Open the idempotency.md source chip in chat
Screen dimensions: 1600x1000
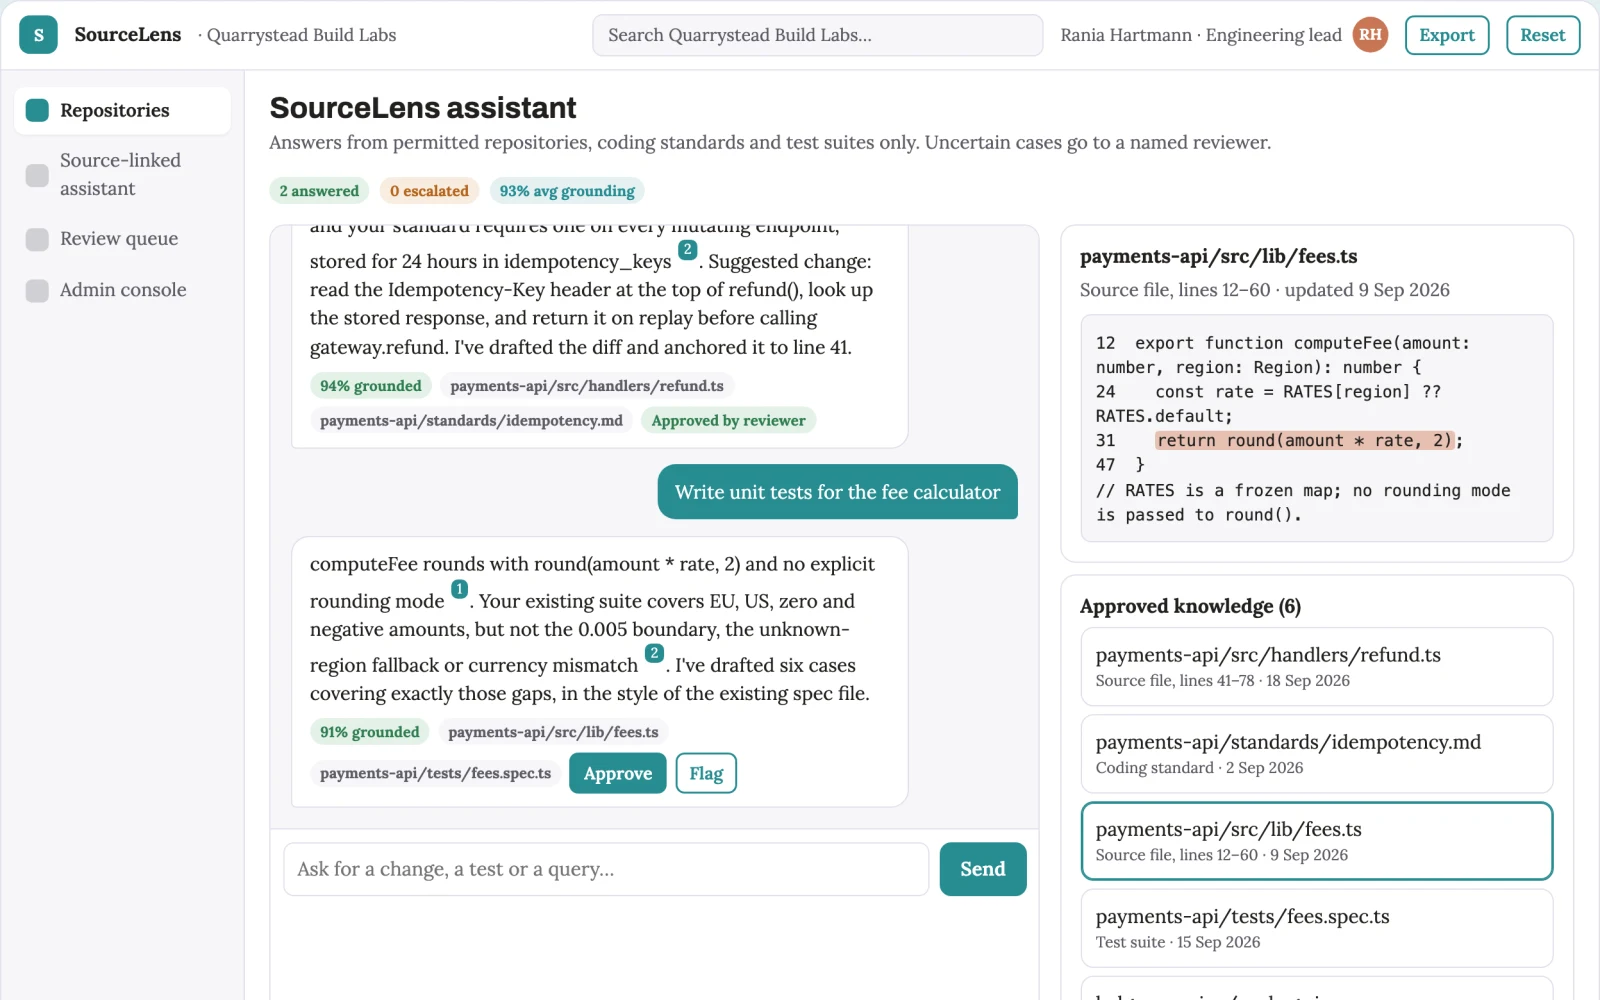[471, 421]
